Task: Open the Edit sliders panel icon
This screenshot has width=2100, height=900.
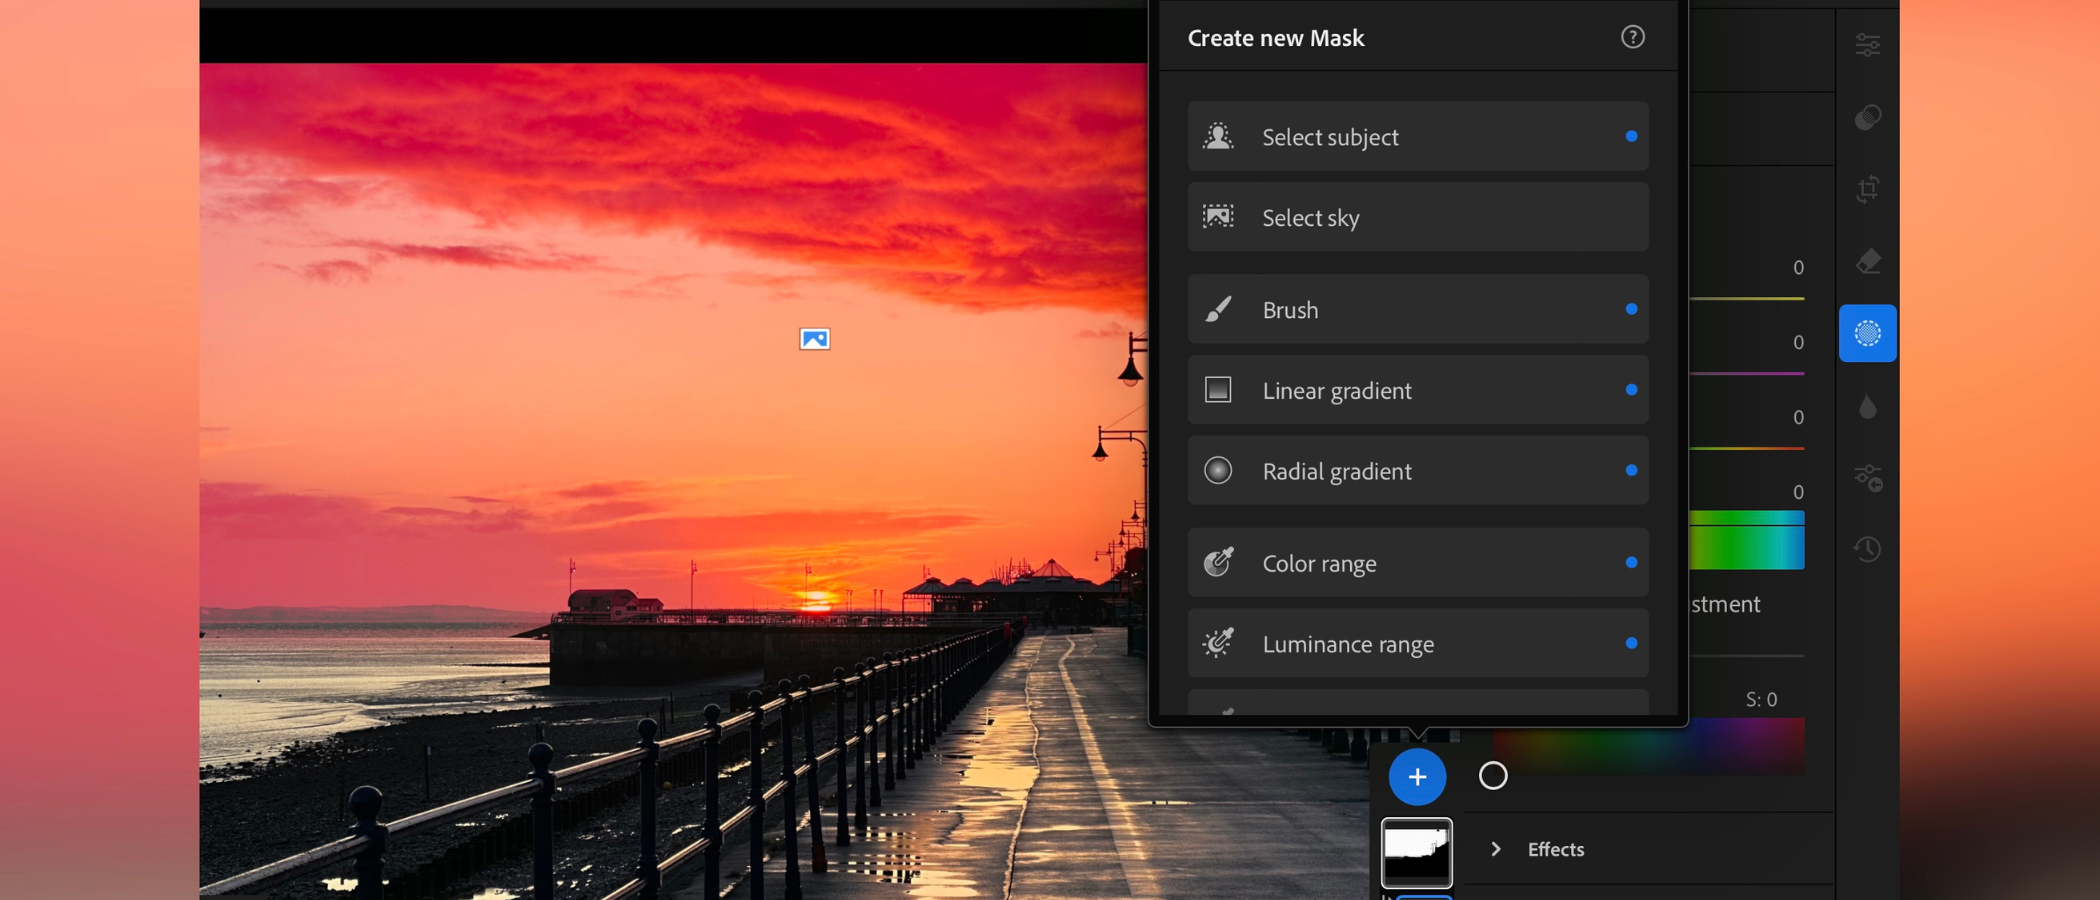Action: click(1868, 45)
